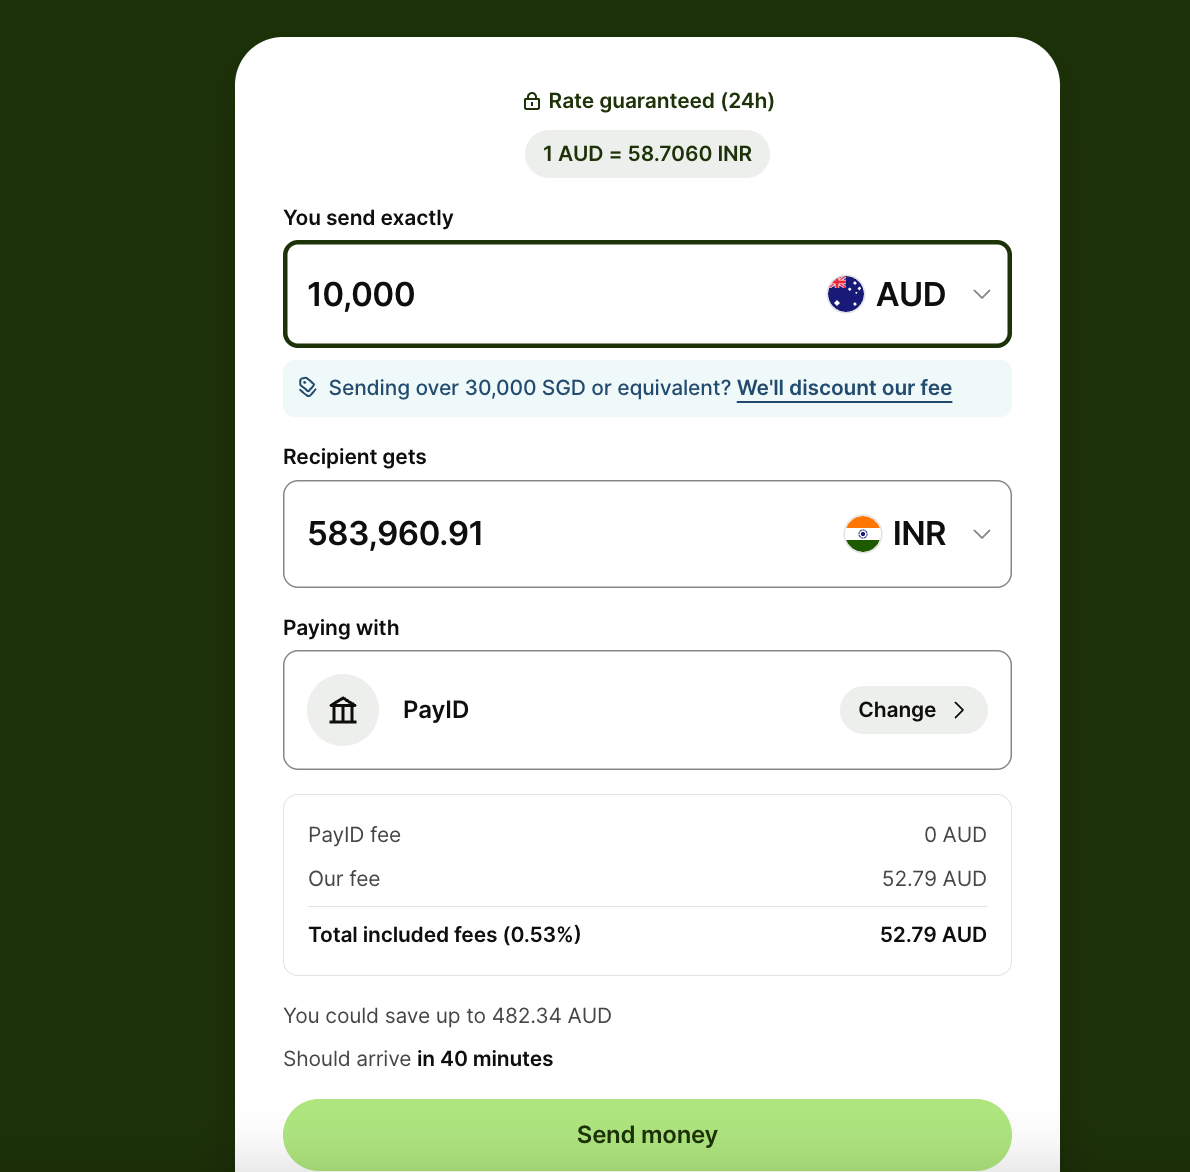Select the PayID payment option
Viewport: 1190px width, 1172px height.
[647, 710]
